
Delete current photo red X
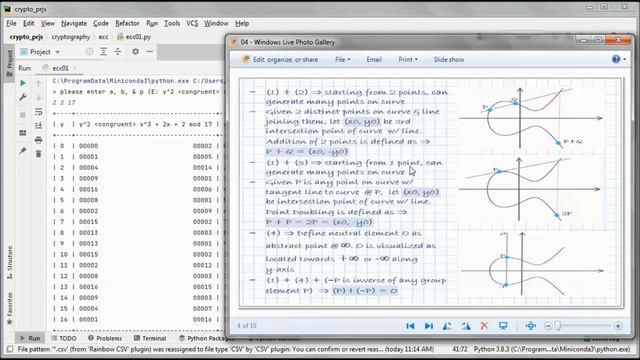pyautogui.click(x=484, y=326)
